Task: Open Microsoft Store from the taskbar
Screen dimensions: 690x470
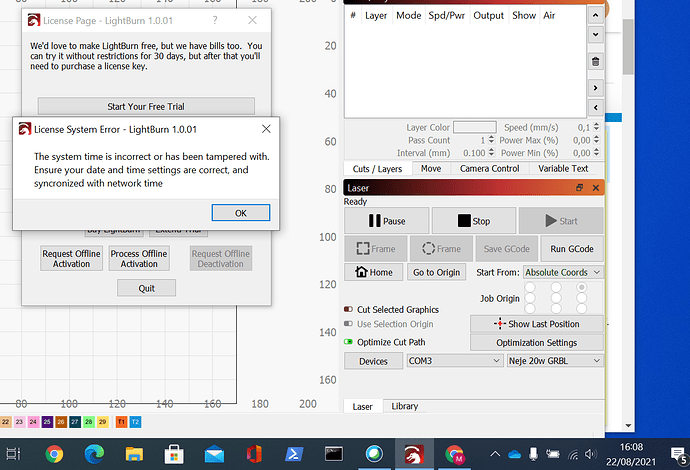Action: click(x=174, y=454)
